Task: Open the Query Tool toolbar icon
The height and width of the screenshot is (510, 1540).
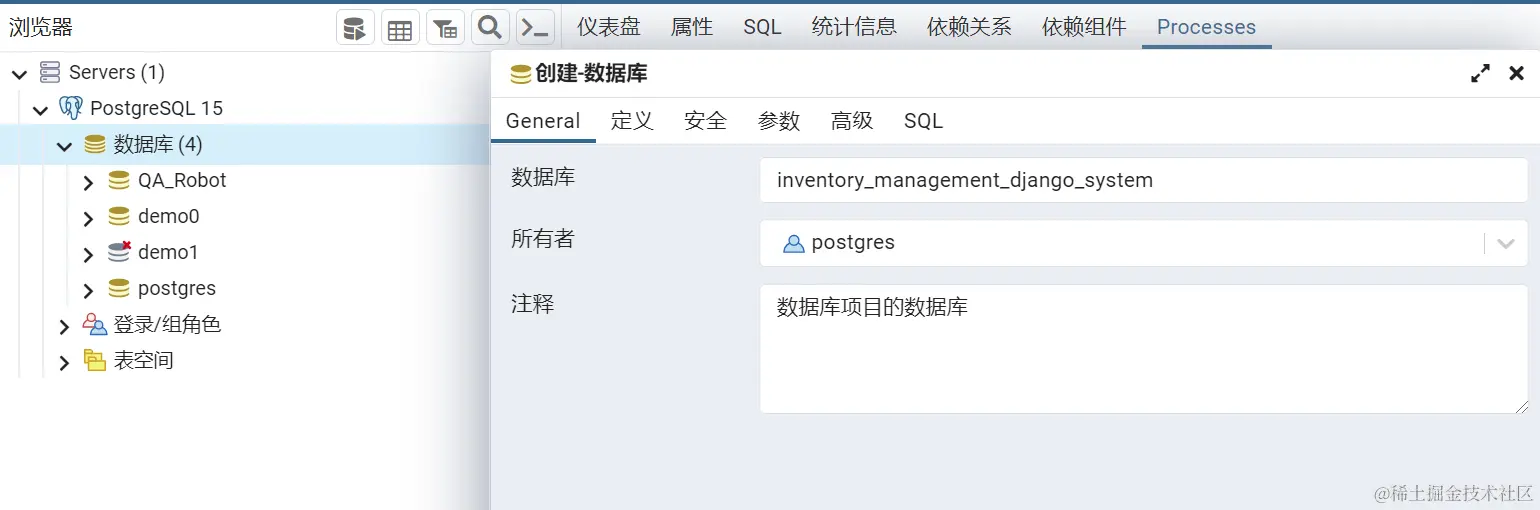Action: click(x=355, y=28)
